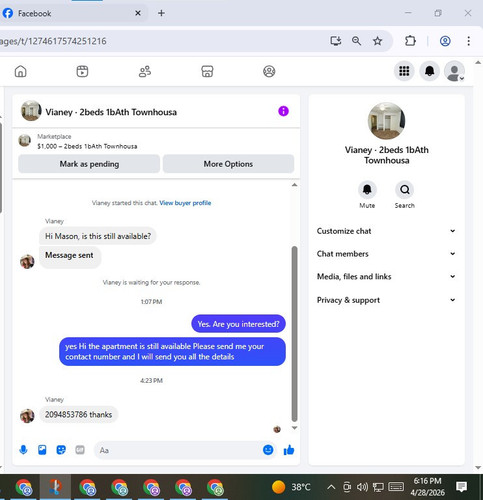Viewport: 483px width, 500px height.
Task: Click the purple conversation info icon
Action: point(283,111)
